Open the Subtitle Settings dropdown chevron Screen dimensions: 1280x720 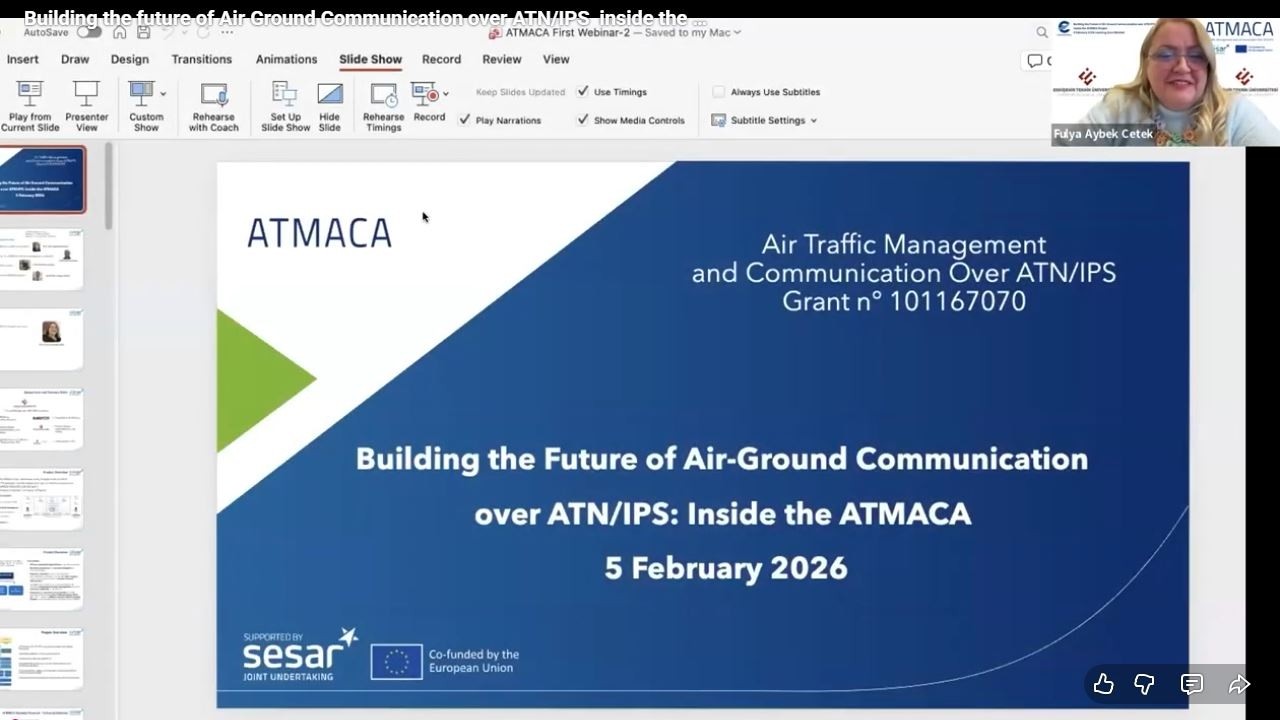point(813,120)
